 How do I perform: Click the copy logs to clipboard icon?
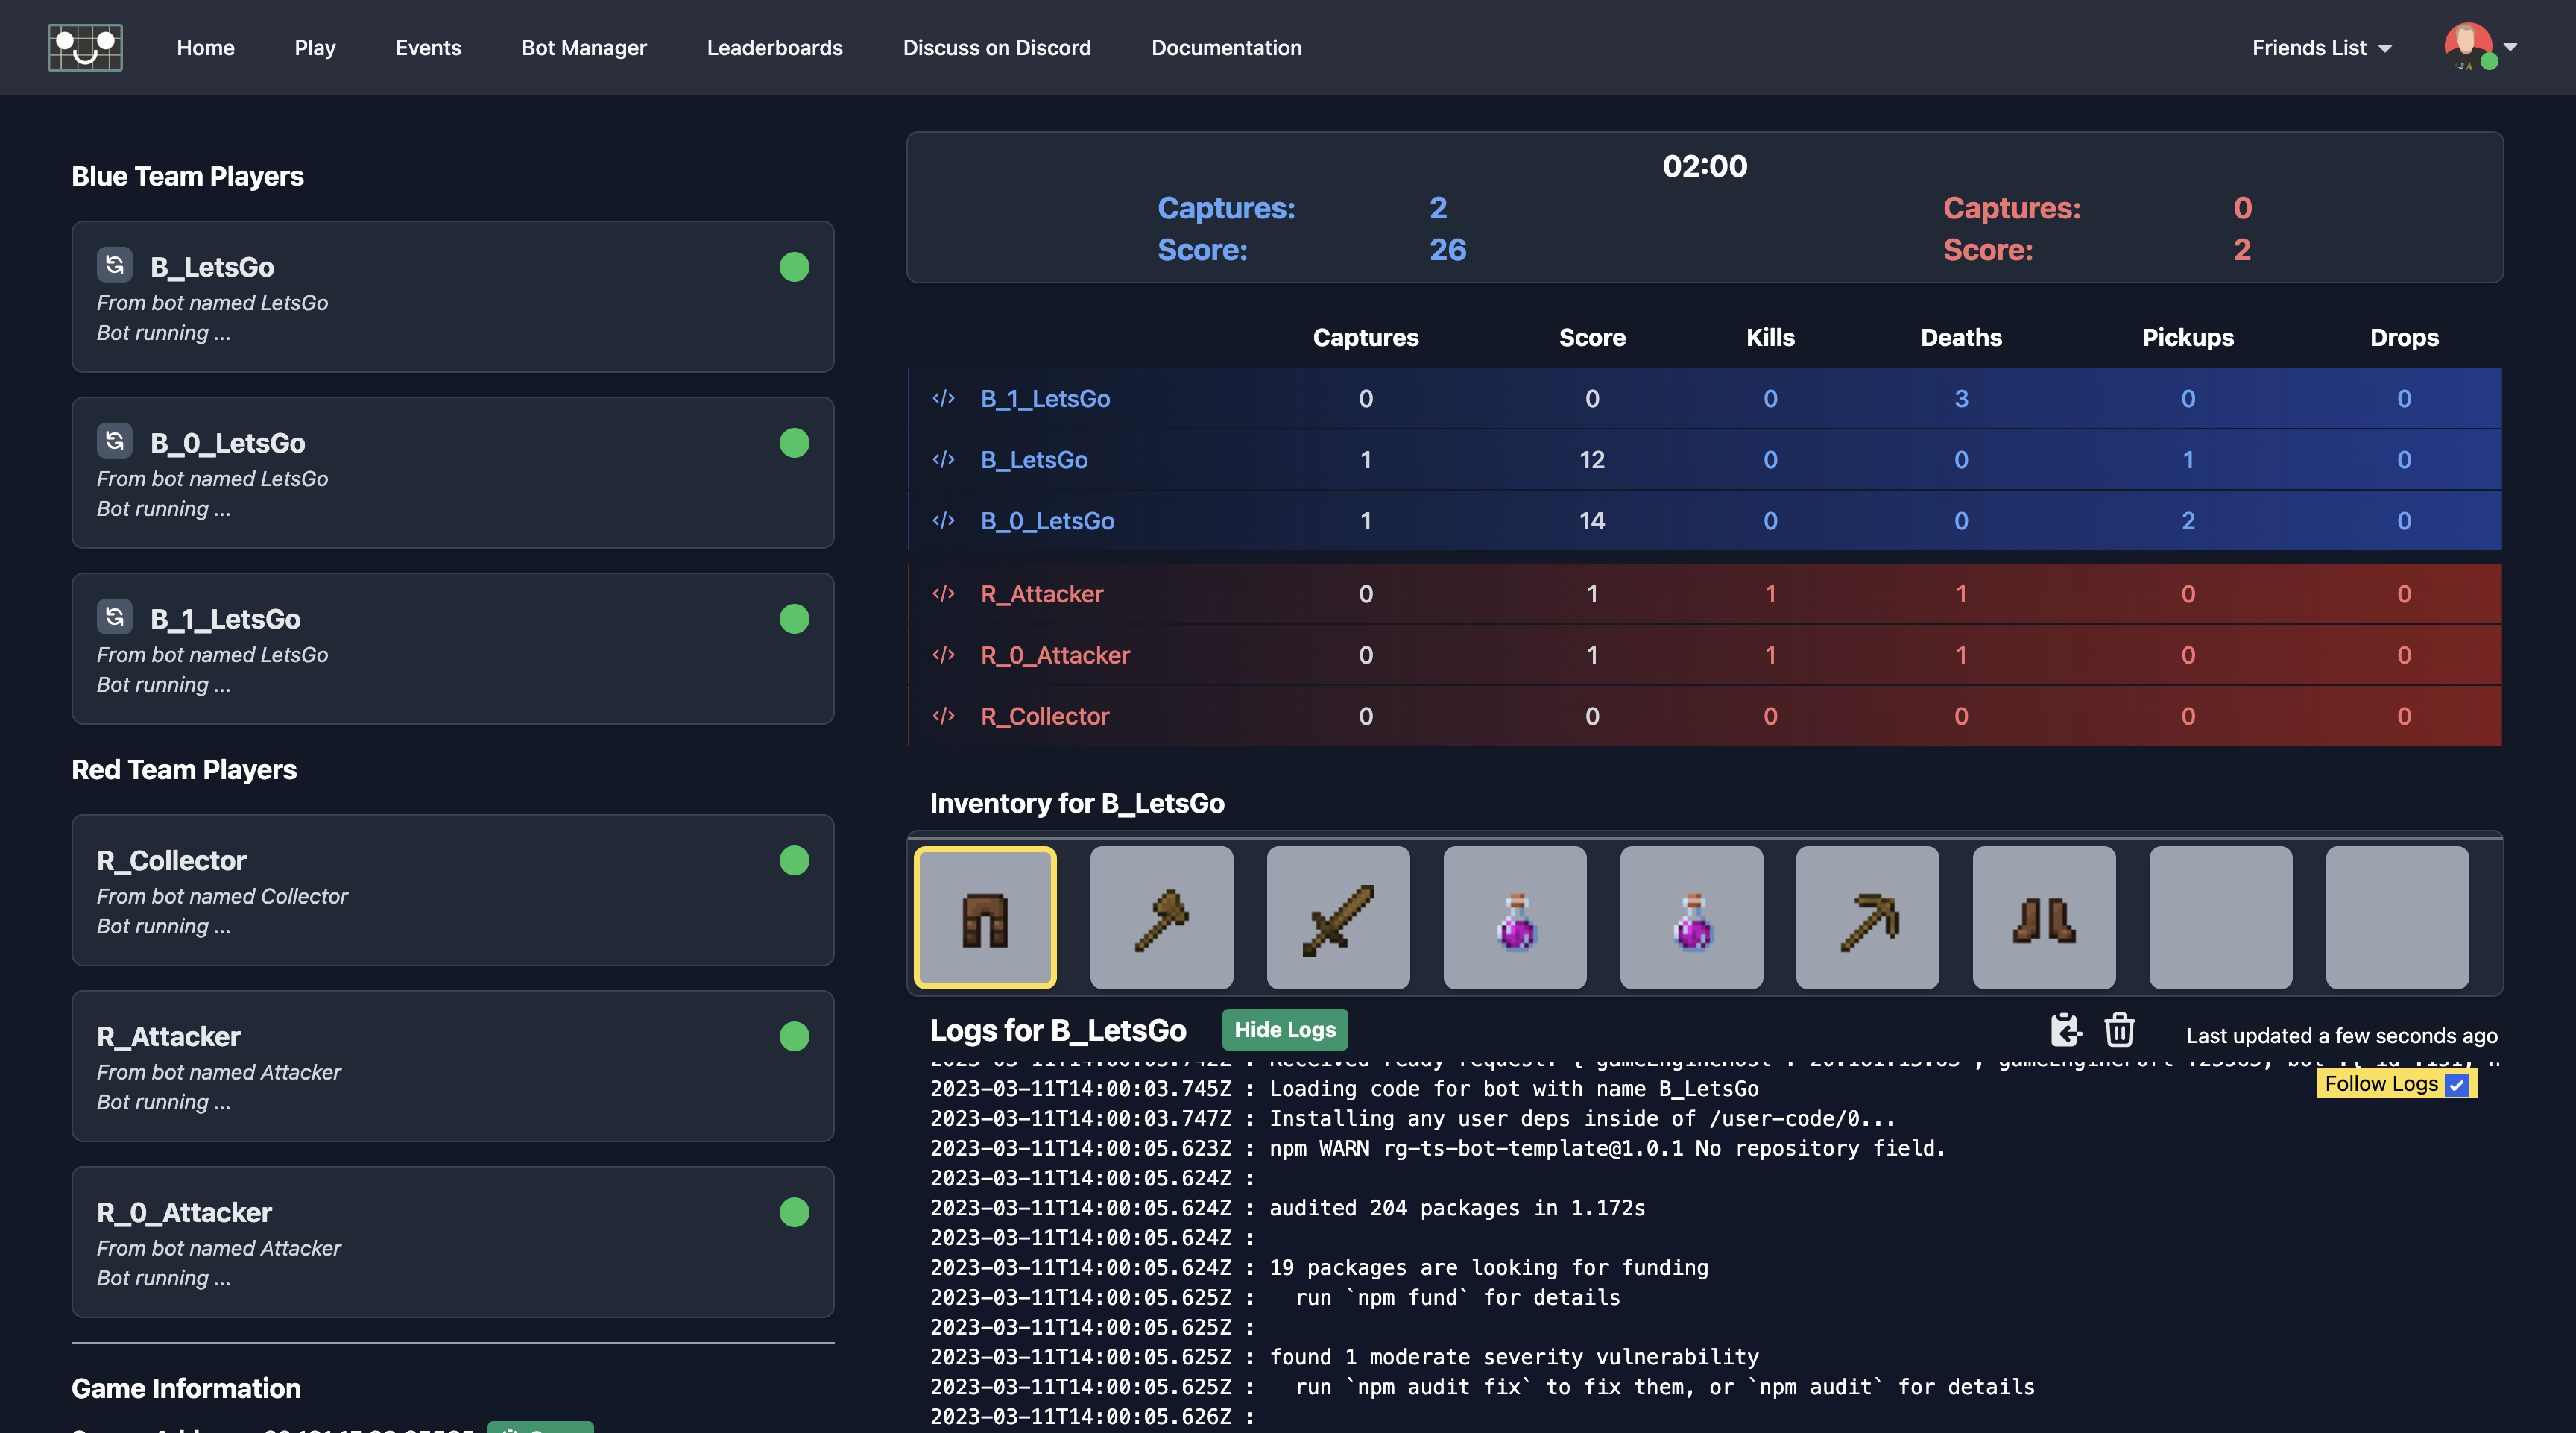2065,1030
